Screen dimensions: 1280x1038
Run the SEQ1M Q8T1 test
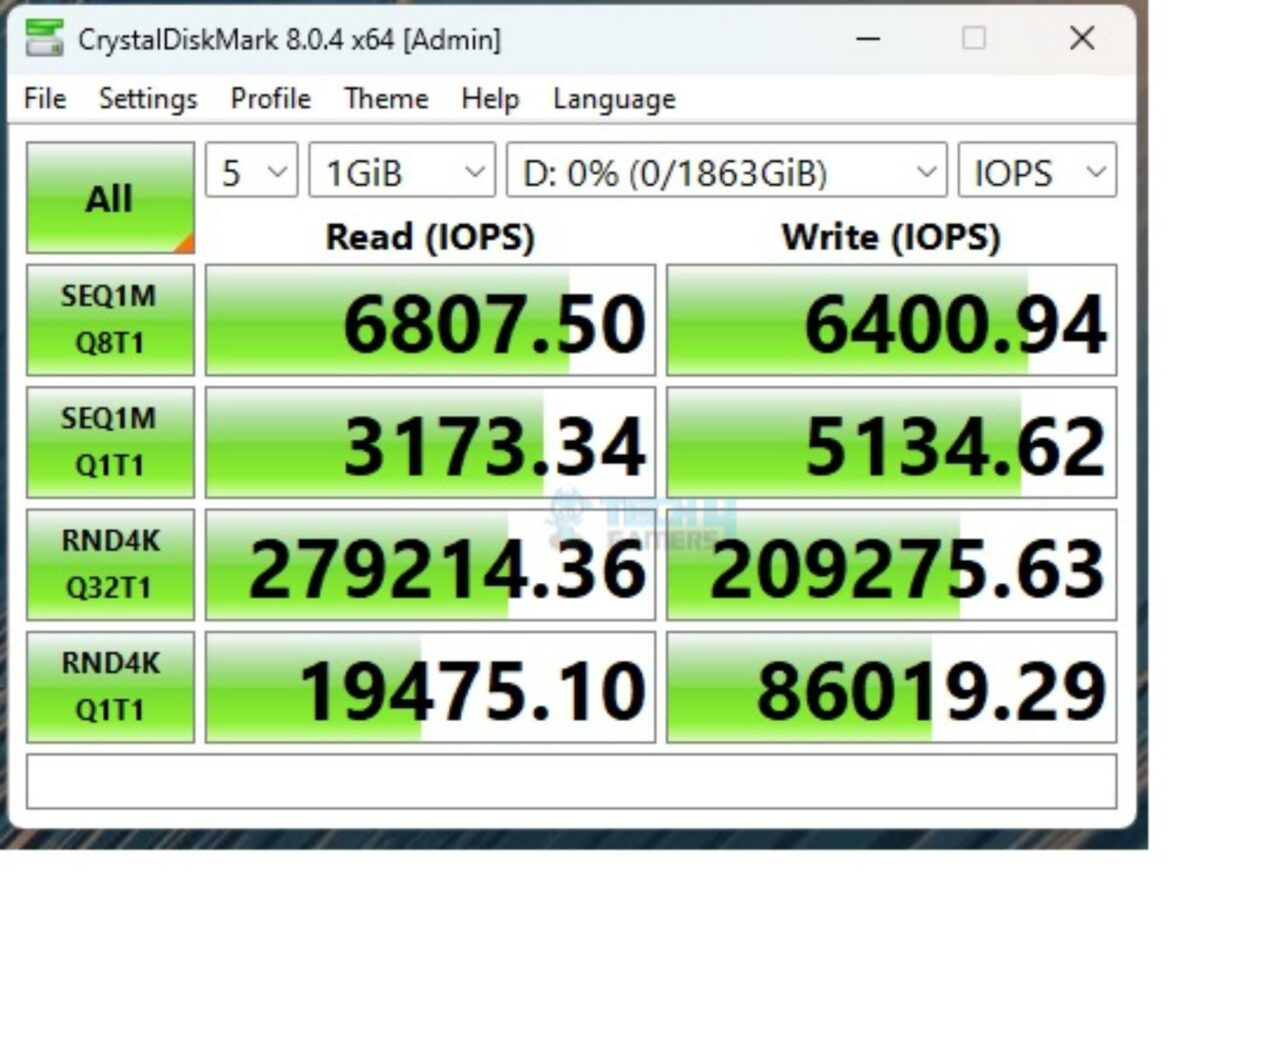coord(110,320)
